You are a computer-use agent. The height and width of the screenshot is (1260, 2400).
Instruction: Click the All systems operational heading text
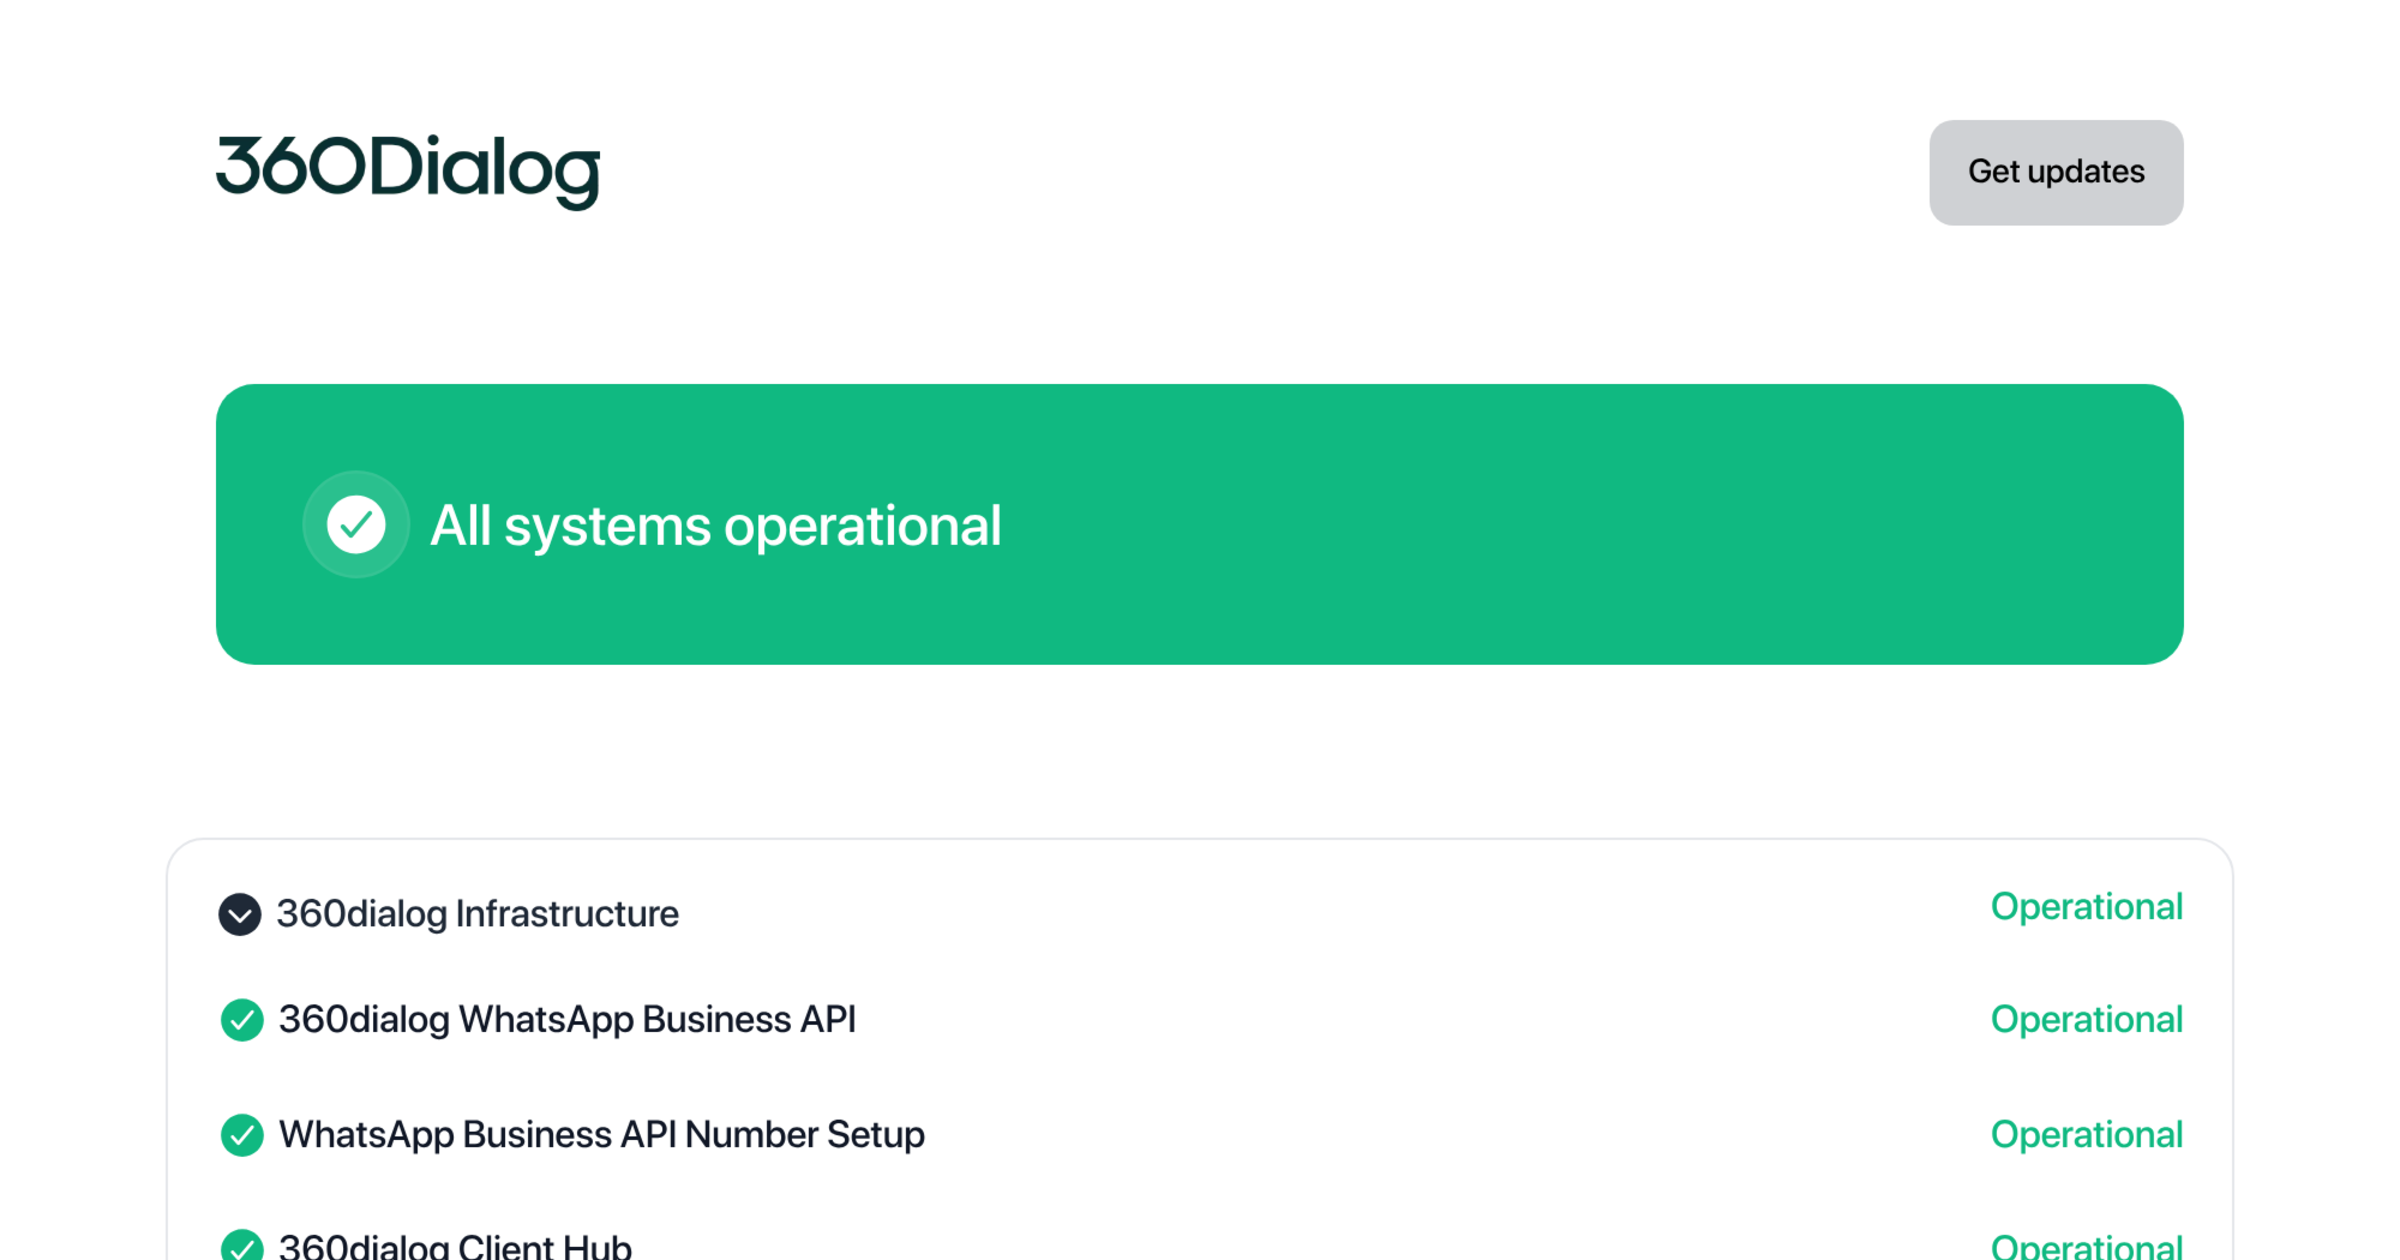click(x=715, y=526)
